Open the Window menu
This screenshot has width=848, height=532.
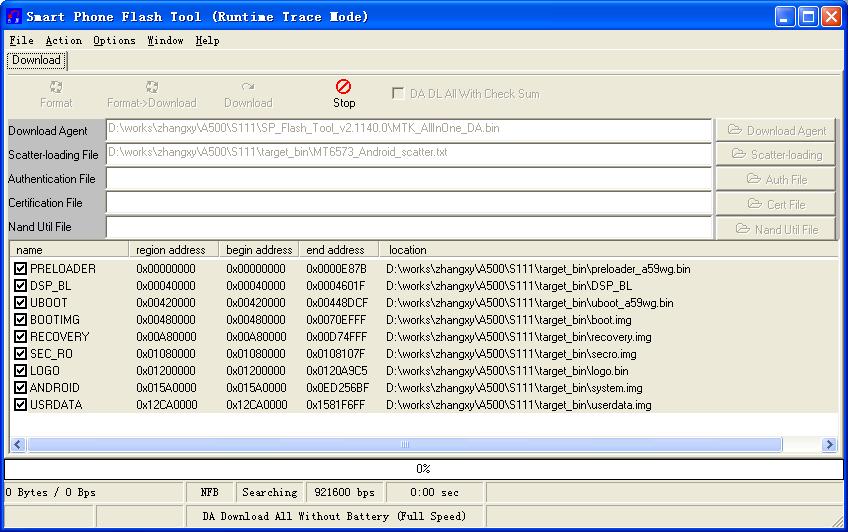[x=165, y=41]
